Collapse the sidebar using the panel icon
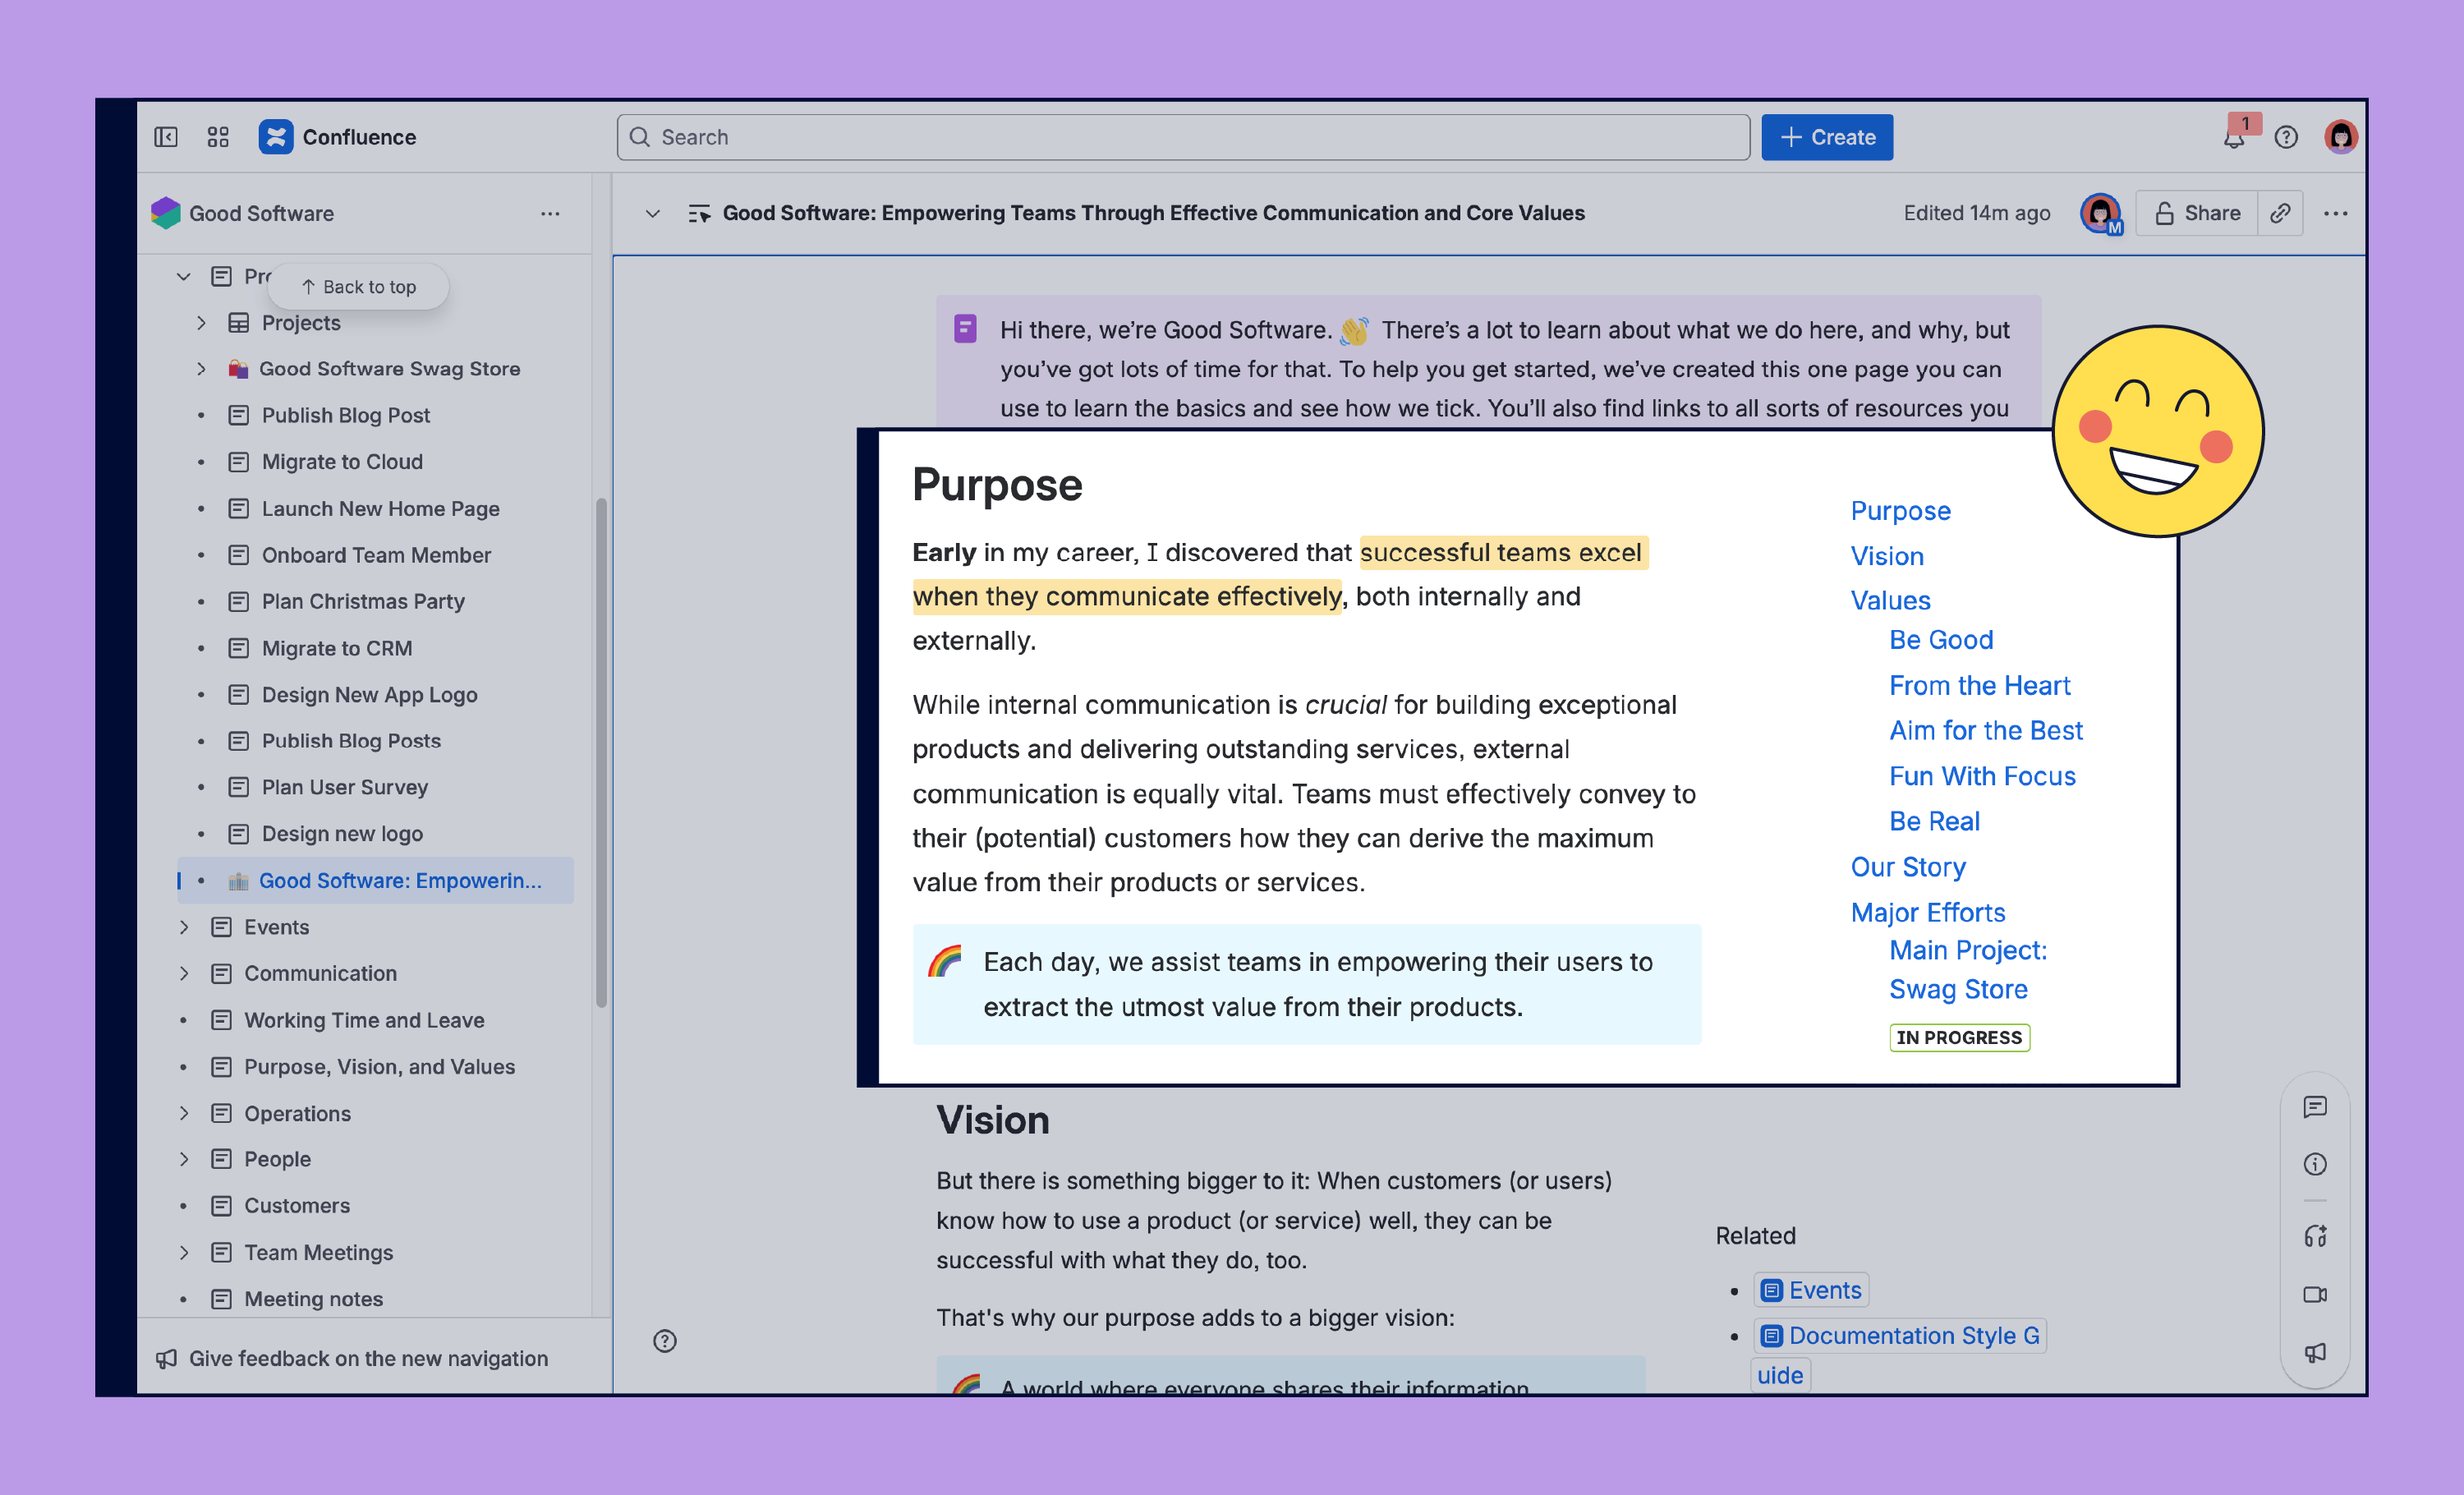The width and height of the screenshot is (2464, 1495). point(166,137)
